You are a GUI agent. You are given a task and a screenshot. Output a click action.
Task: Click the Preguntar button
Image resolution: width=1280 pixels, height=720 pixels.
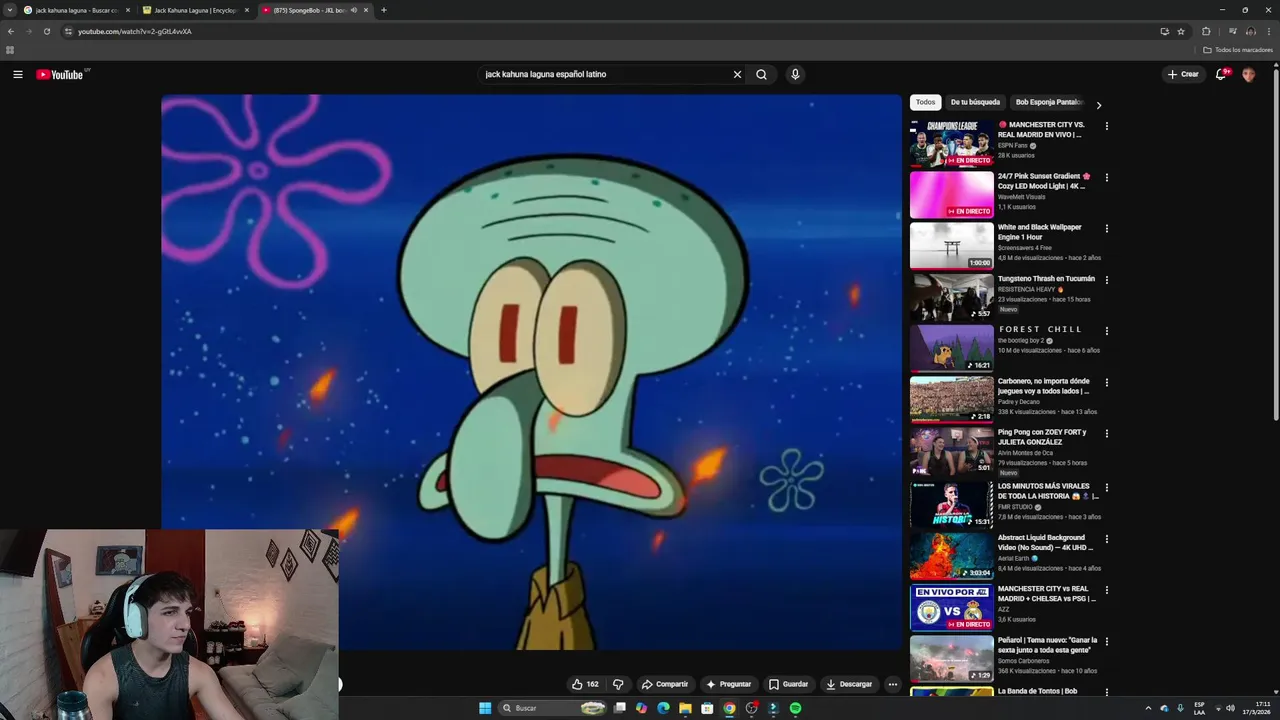pyautogui.click(x=728, y=684)
